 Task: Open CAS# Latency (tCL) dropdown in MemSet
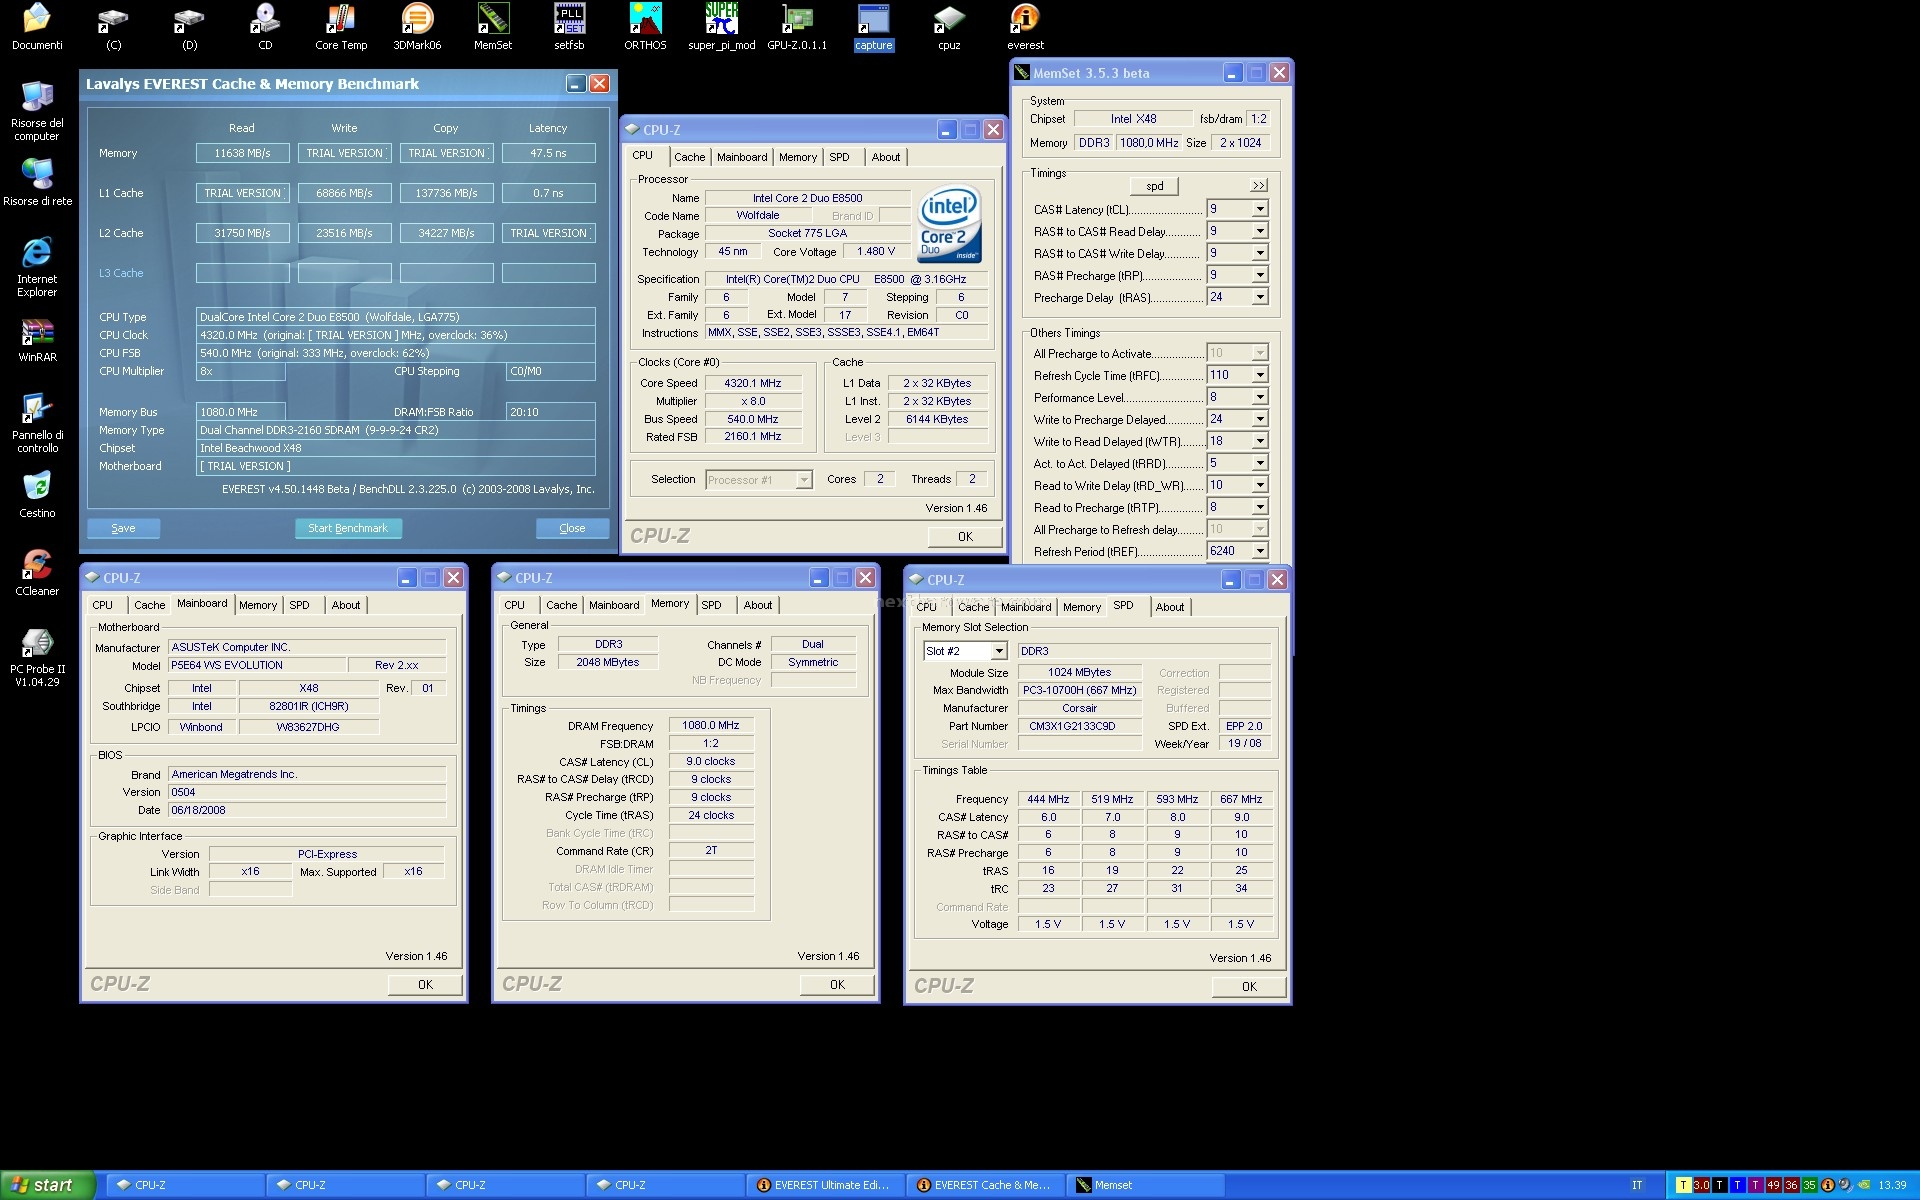point(1260,209)
